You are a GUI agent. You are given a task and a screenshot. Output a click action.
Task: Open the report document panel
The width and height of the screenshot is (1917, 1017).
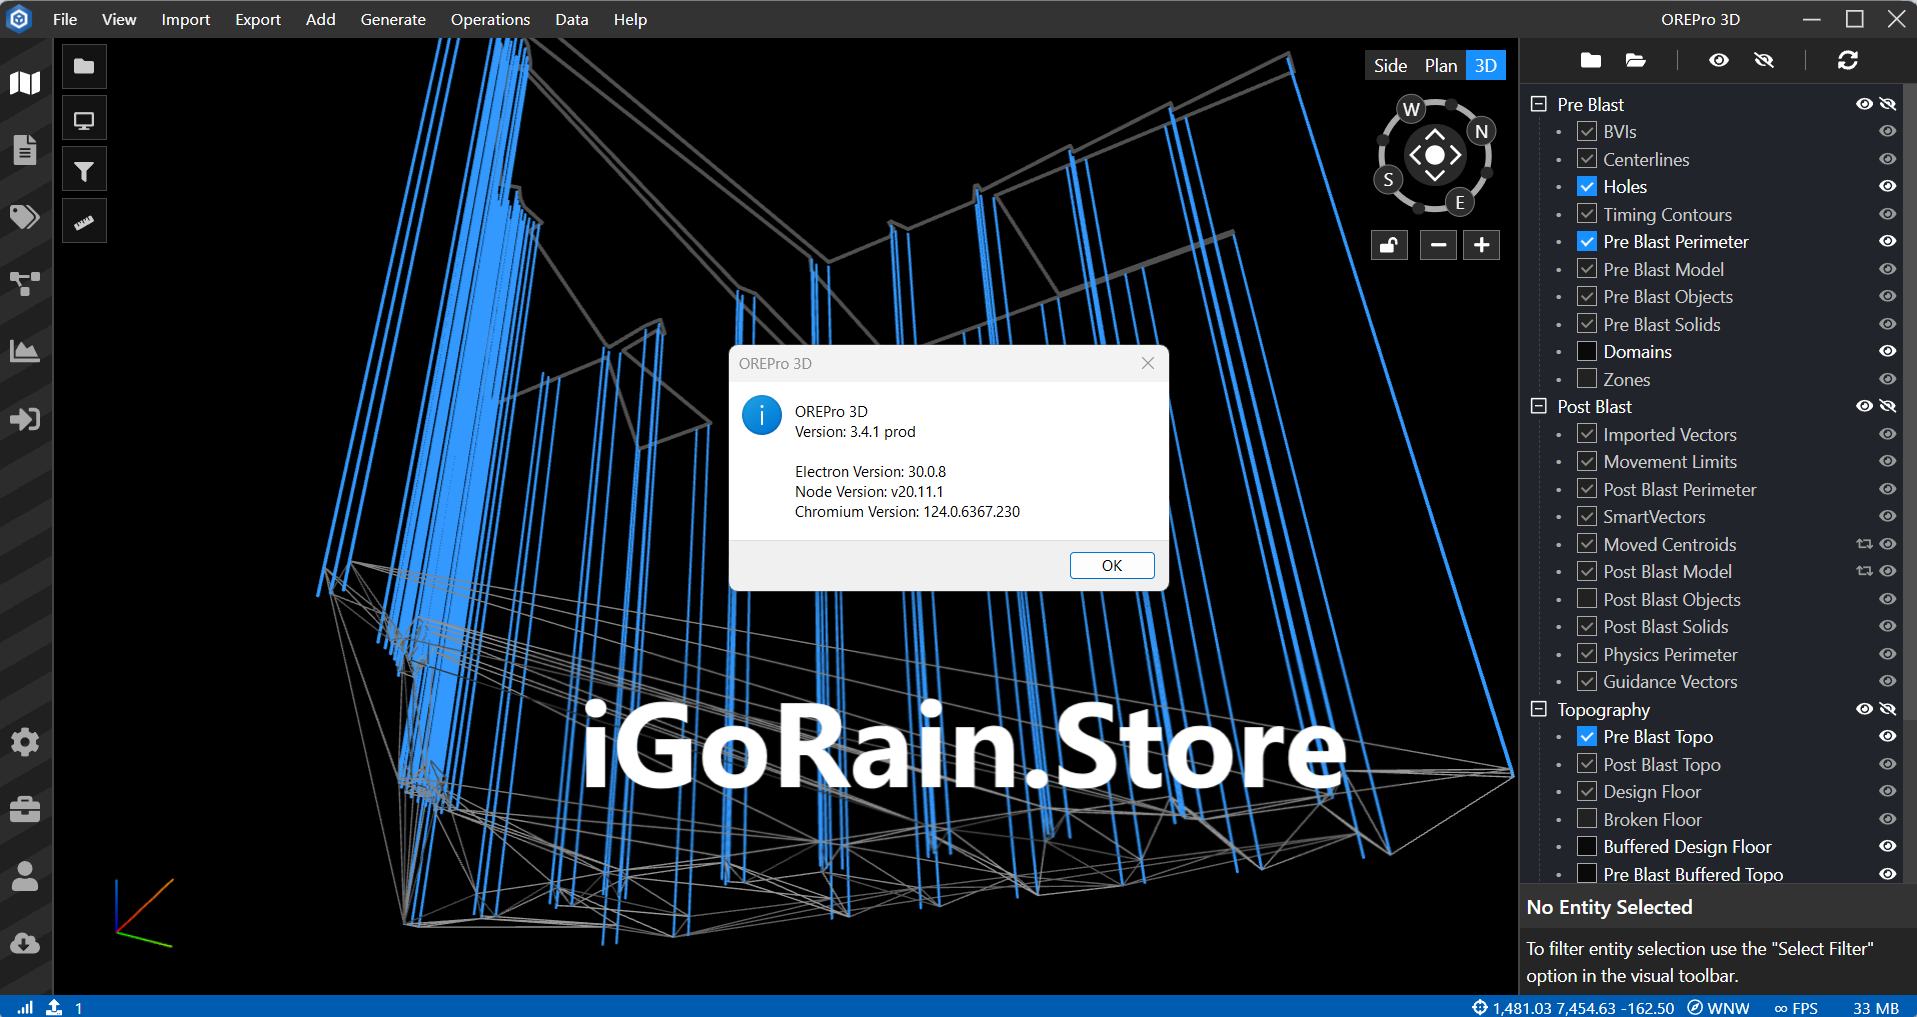tap(24, 150)
